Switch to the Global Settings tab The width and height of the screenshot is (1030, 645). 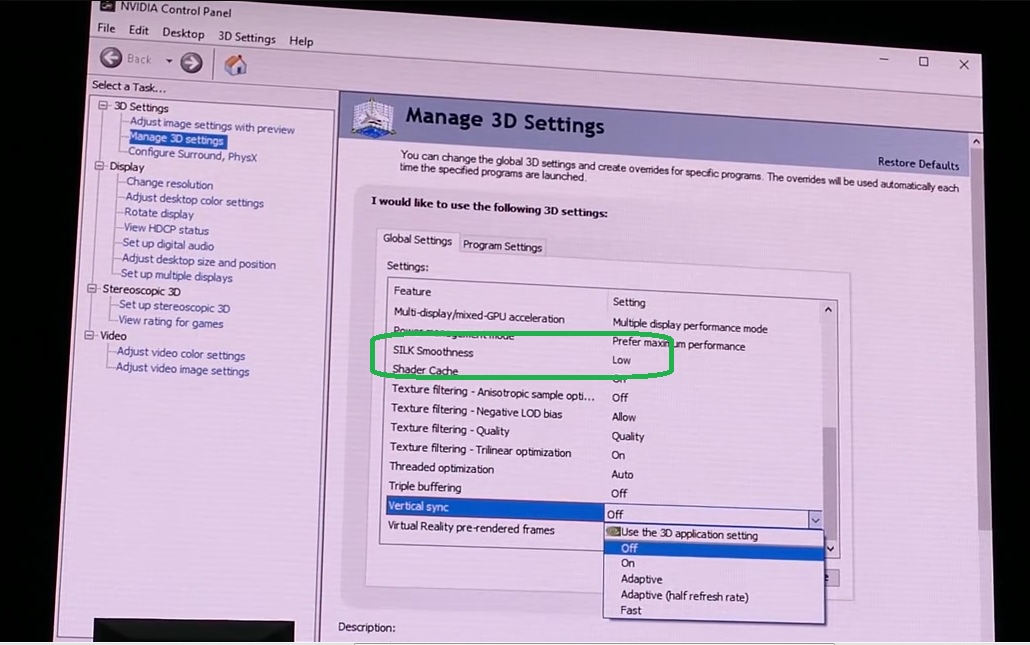pos(417,239)
